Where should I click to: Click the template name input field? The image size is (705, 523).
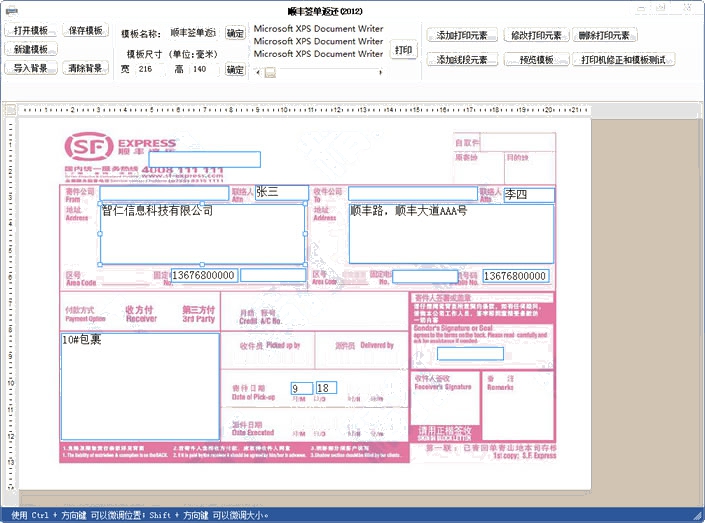click(x=192, y=33)
